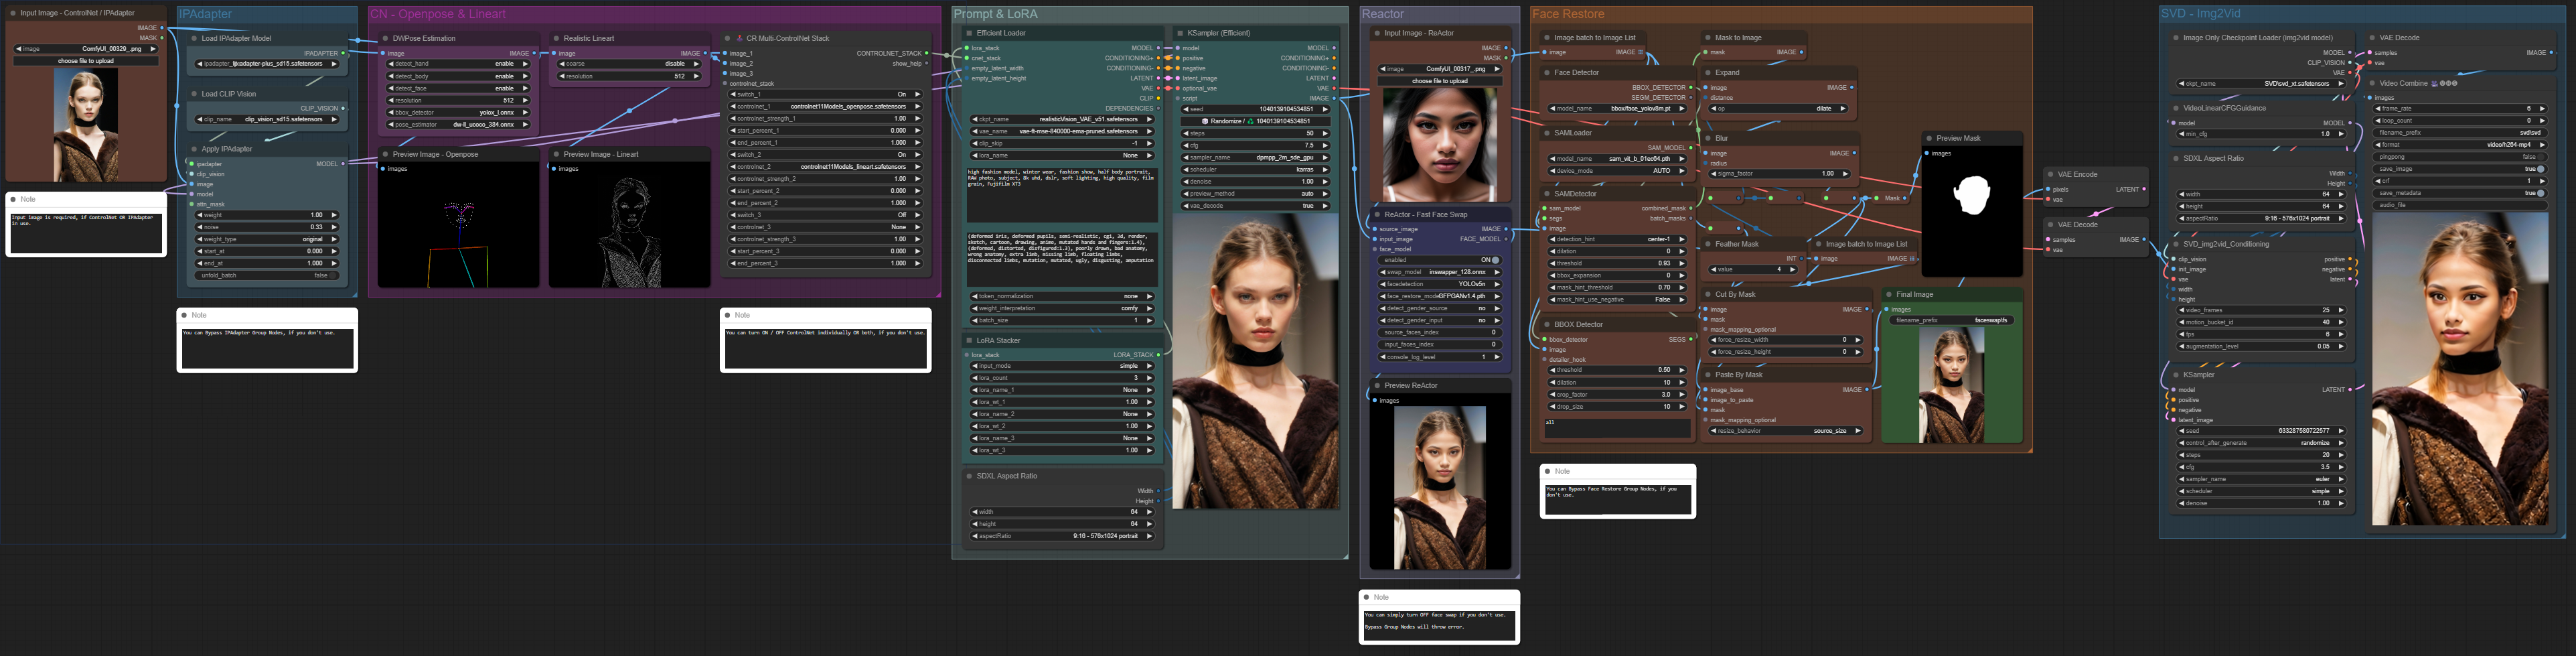This screenshot has height=656, width=2576.
Task: Collapse the SAMLoader node using its title dot
Action: pyautogui.click(x=1546, y=133)
